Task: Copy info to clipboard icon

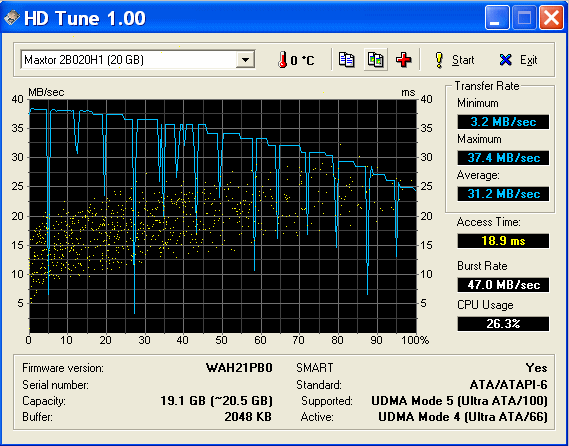Action: [346, 60]
